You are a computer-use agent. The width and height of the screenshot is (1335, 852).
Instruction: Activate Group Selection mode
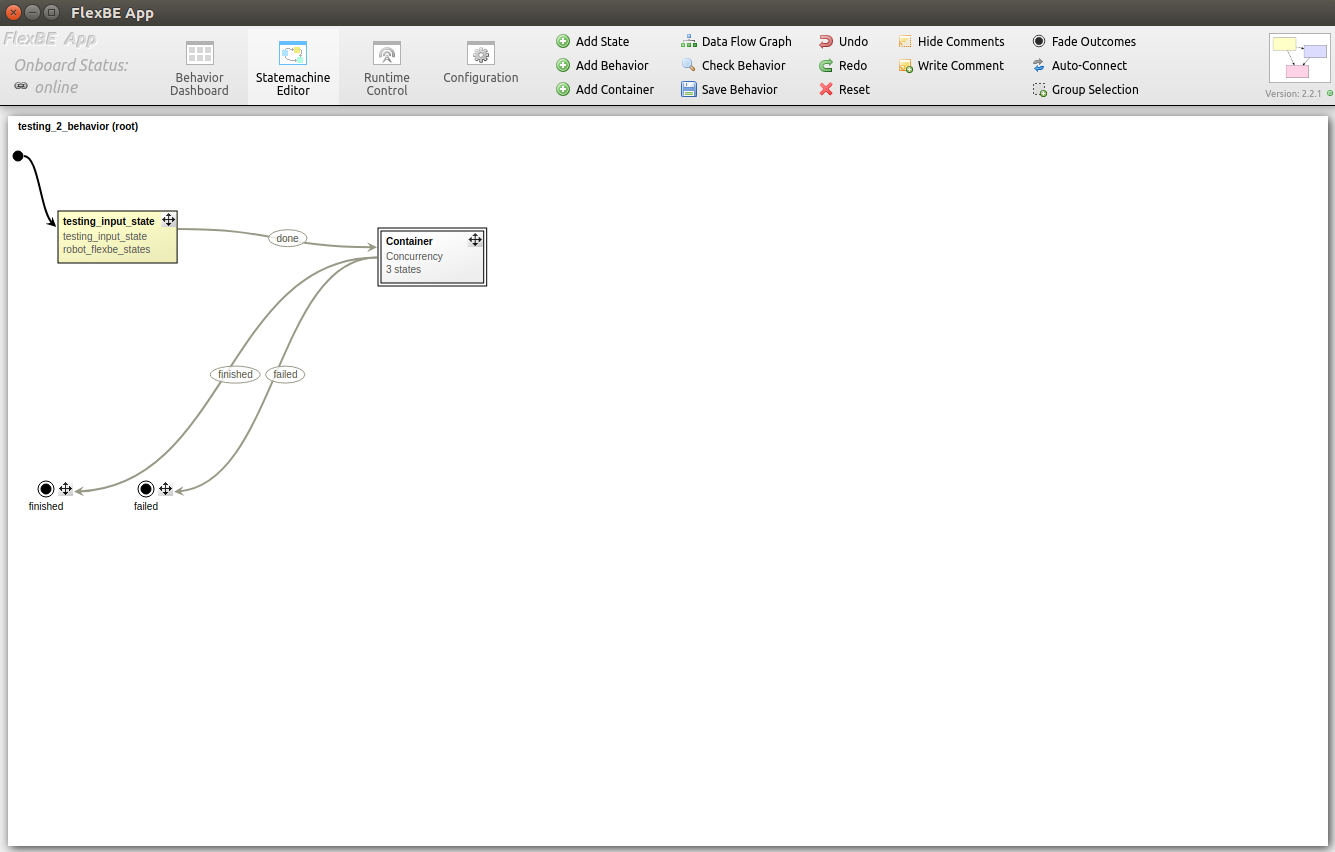pyautogui.click(x=1037, y=89)
